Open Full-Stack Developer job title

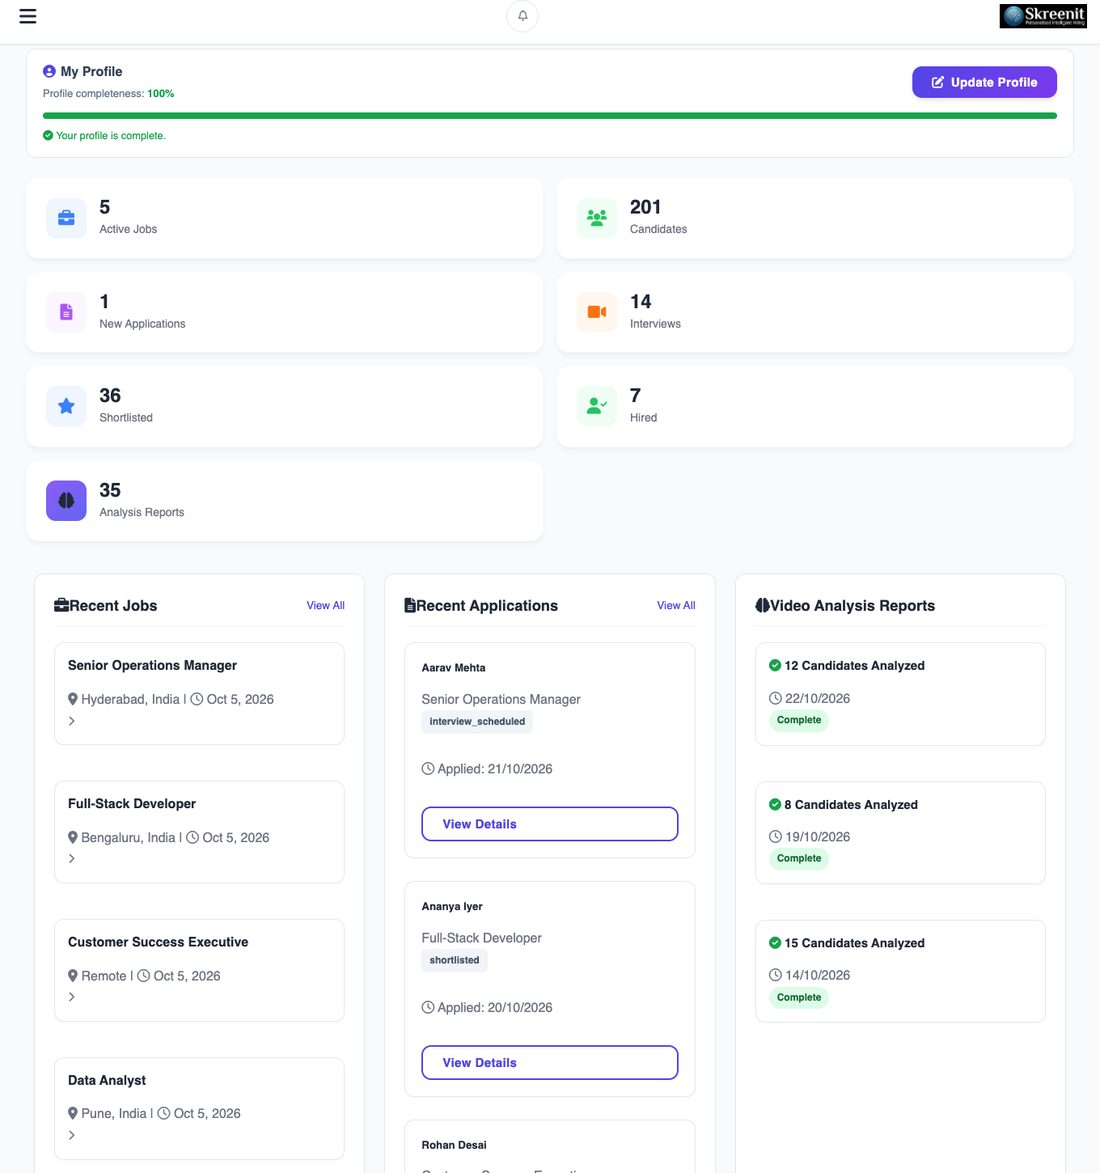[132, 803]
